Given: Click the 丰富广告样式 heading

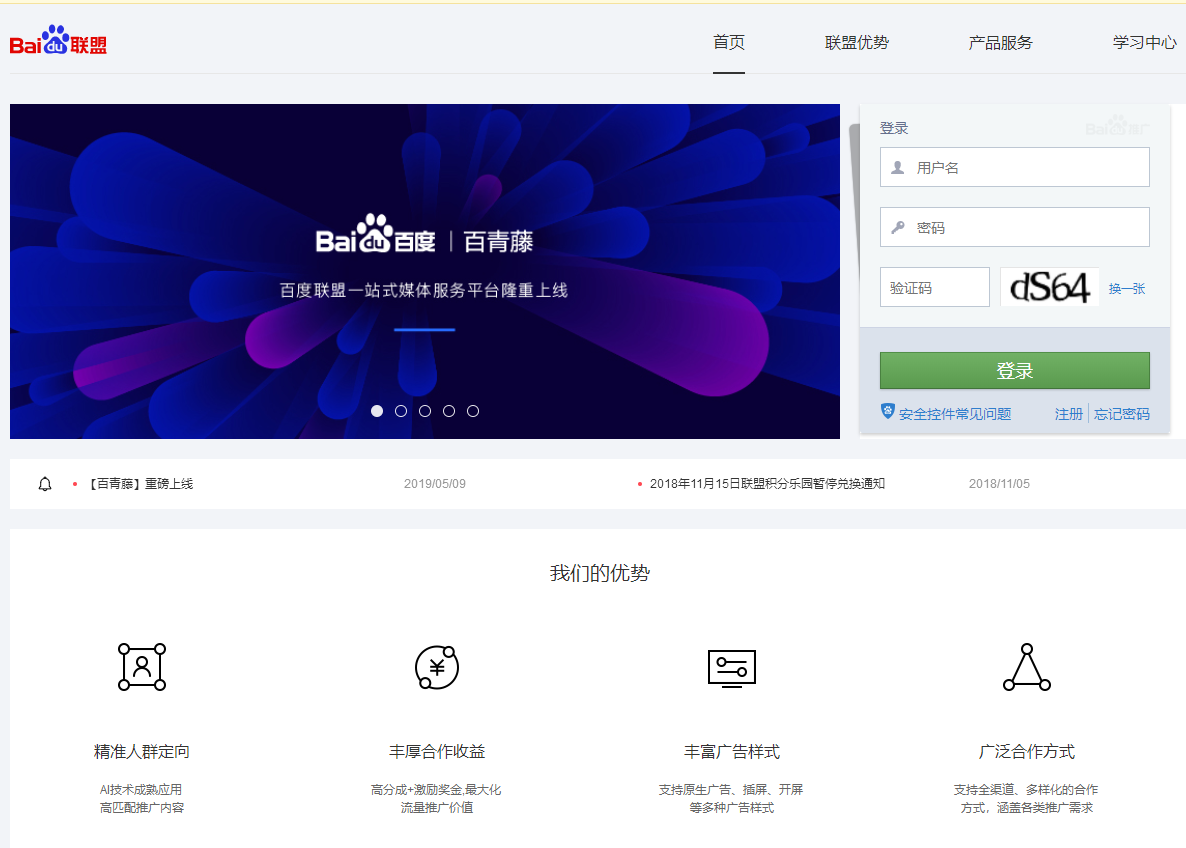Looking at the screenshot, I should tap(732, 752).
